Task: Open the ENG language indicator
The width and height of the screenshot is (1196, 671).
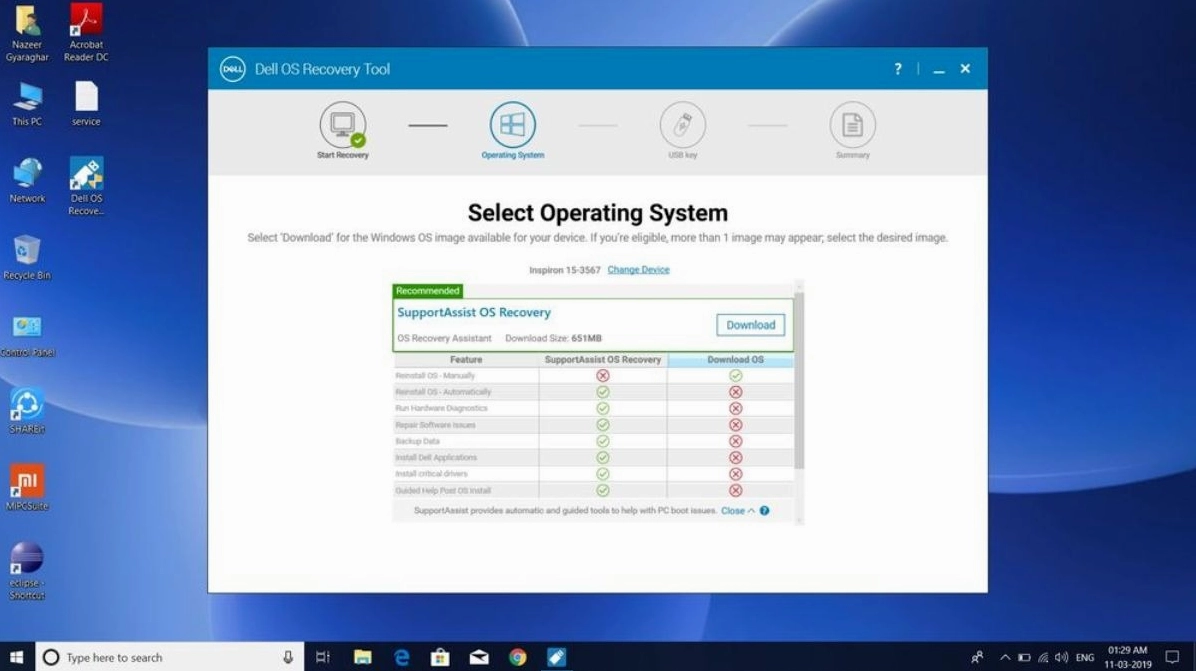Action: 1084,658
